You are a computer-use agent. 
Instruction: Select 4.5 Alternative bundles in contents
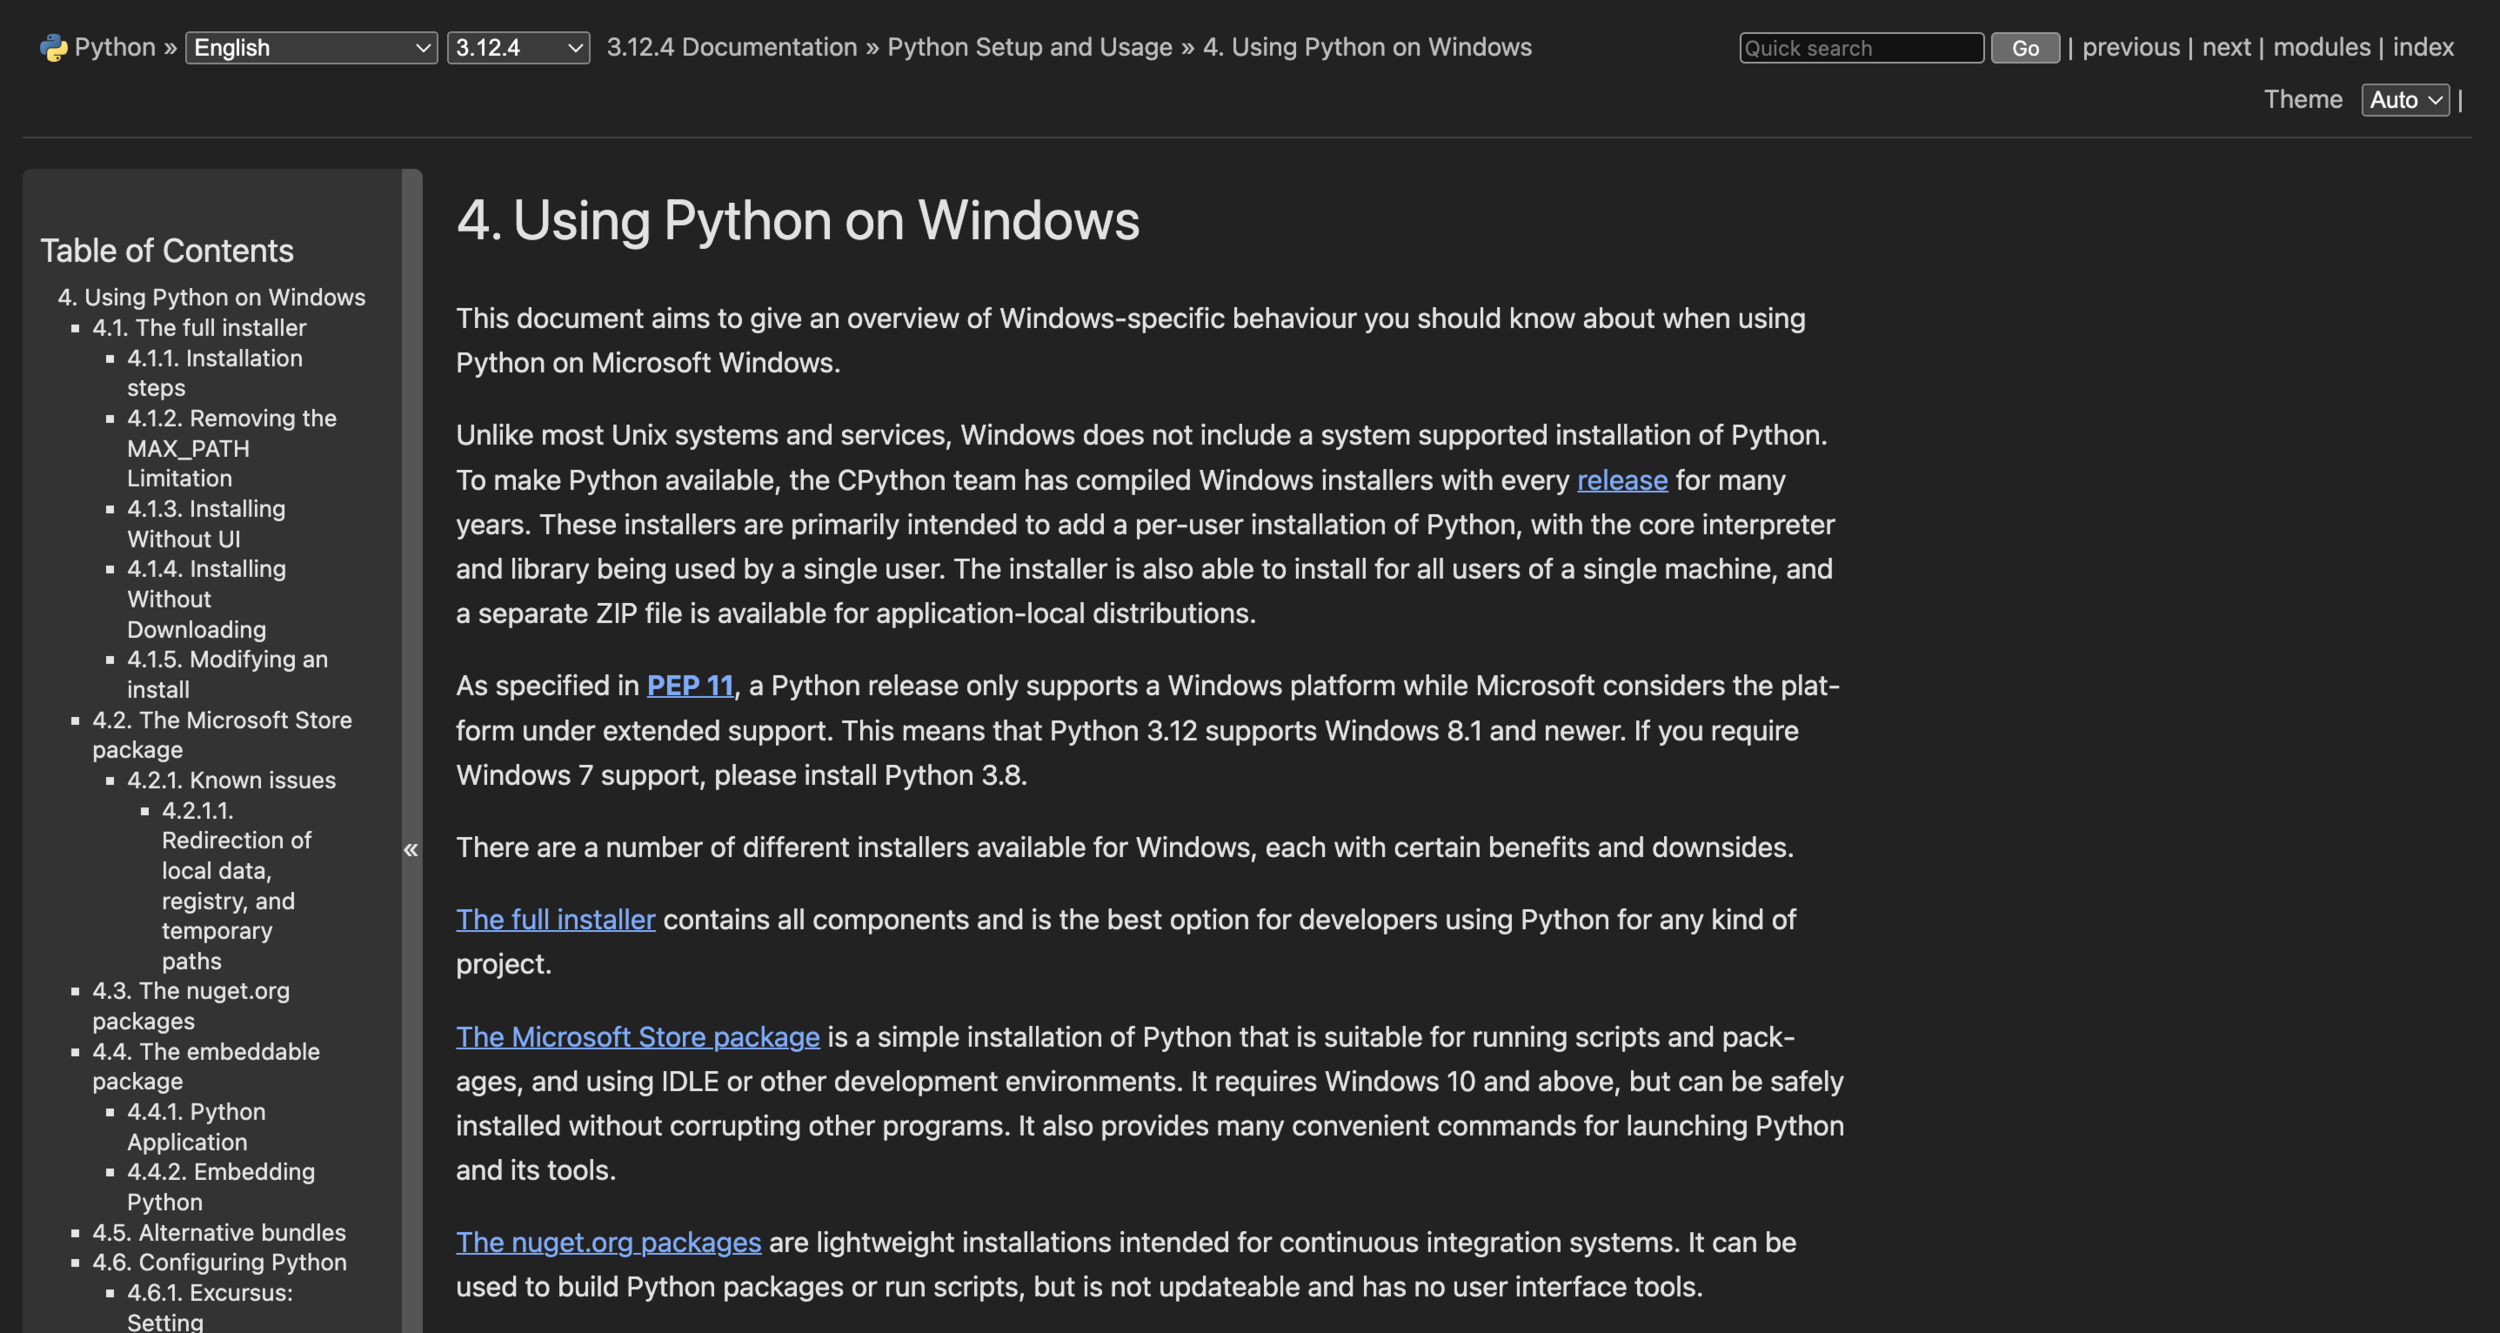click(218, 1232)
